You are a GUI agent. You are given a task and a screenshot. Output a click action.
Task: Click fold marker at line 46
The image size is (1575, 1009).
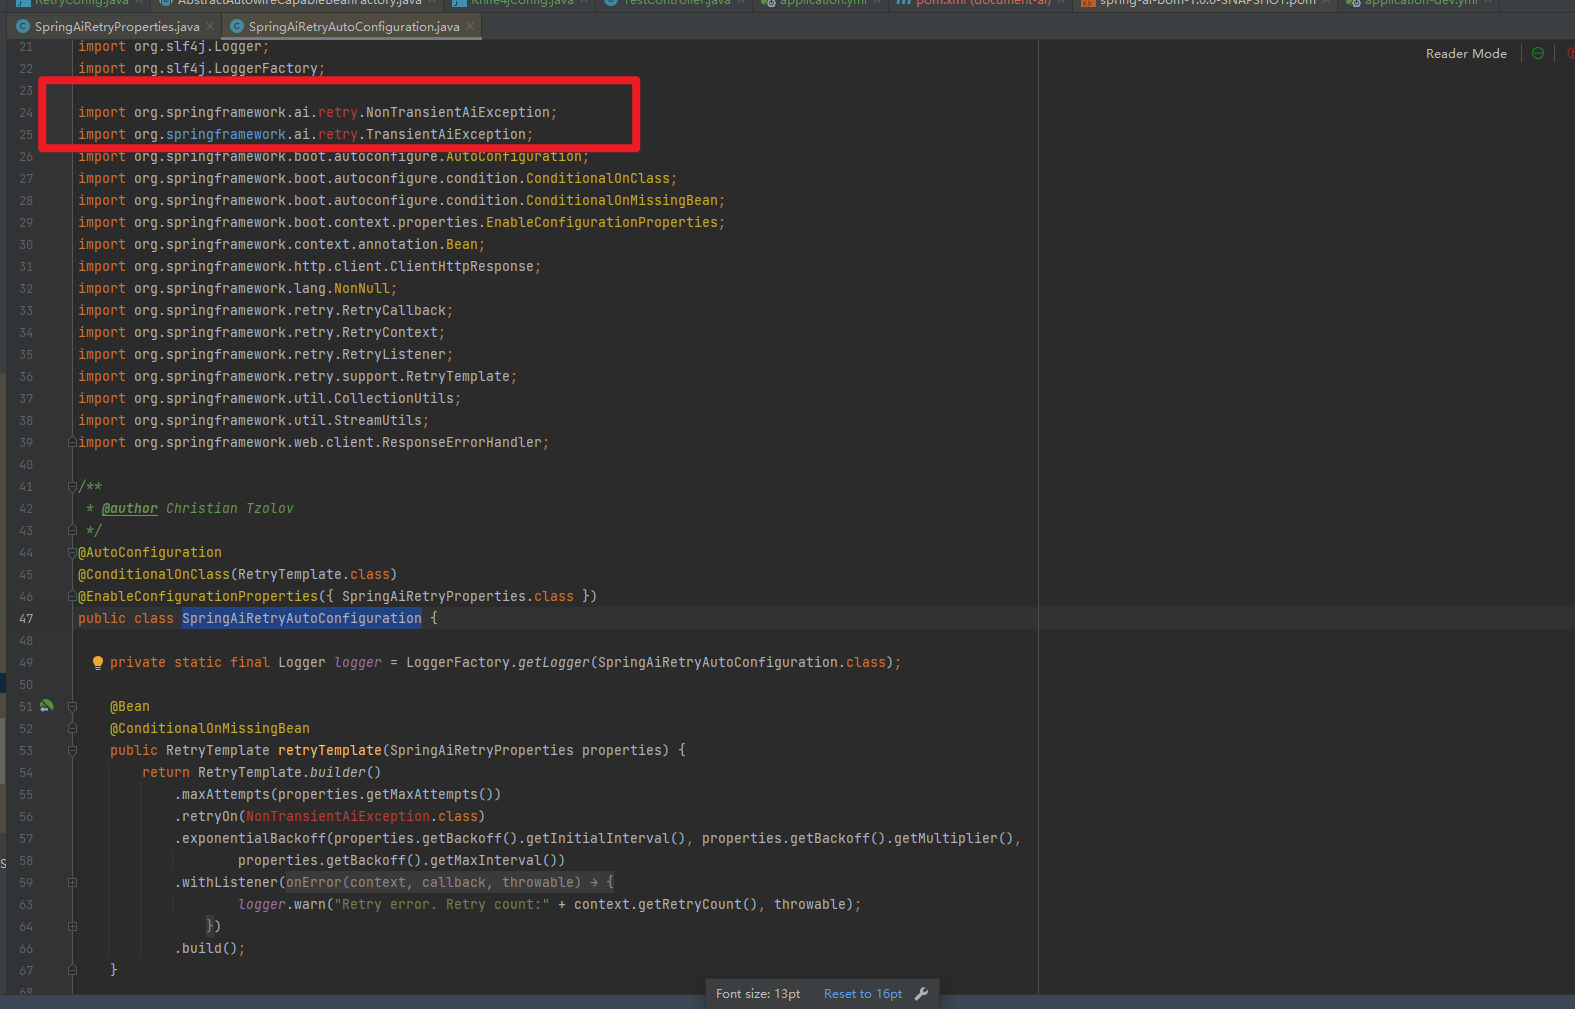coord(72,596)
